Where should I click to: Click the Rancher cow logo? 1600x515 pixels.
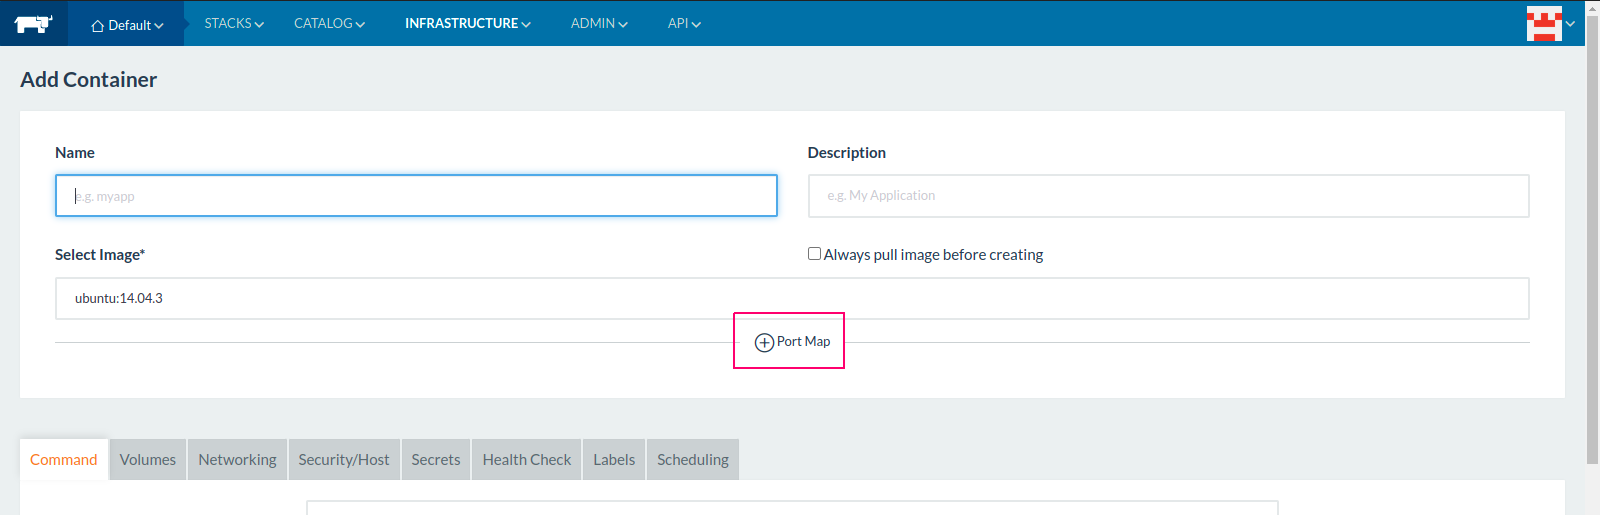tap(33, 24)
